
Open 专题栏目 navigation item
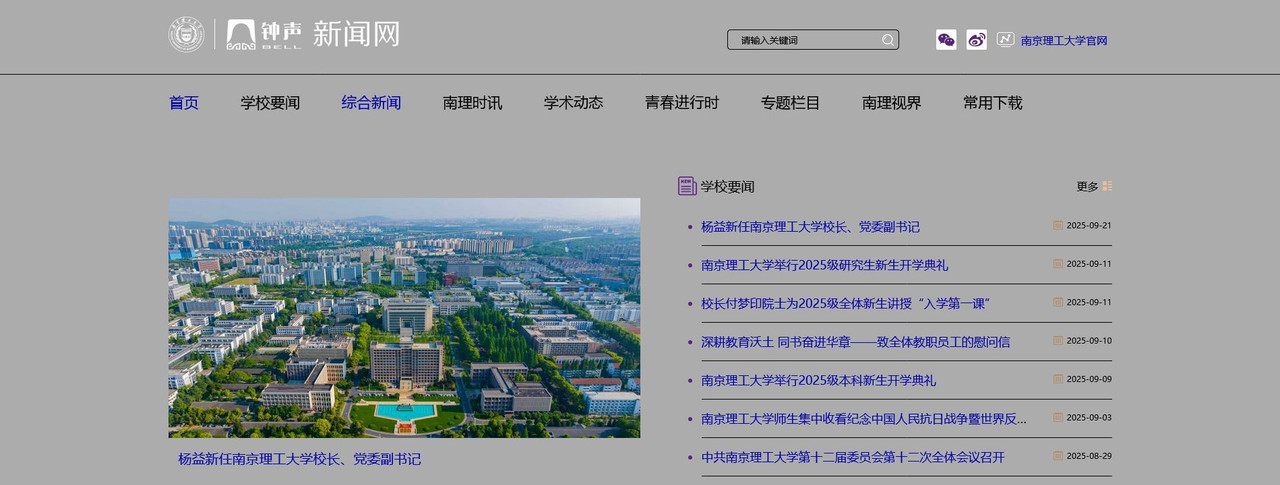(x=791, y=103)
